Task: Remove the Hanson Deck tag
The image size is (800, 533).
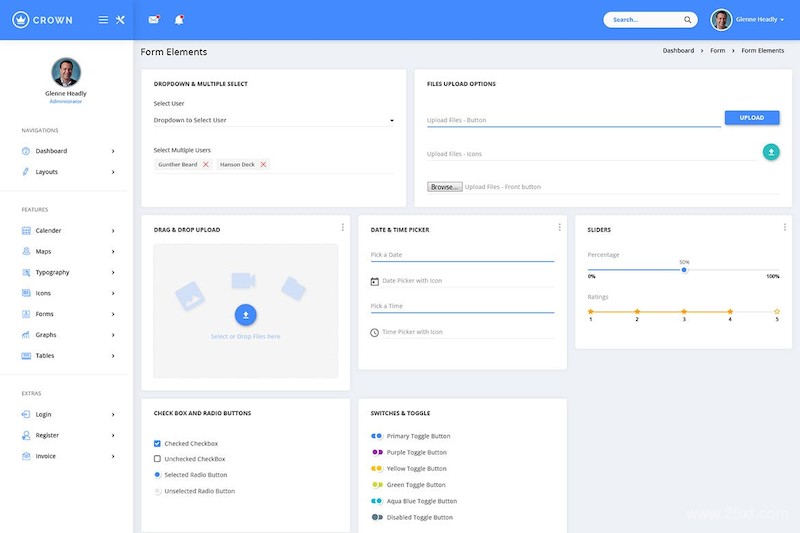Action: (263, 165)
